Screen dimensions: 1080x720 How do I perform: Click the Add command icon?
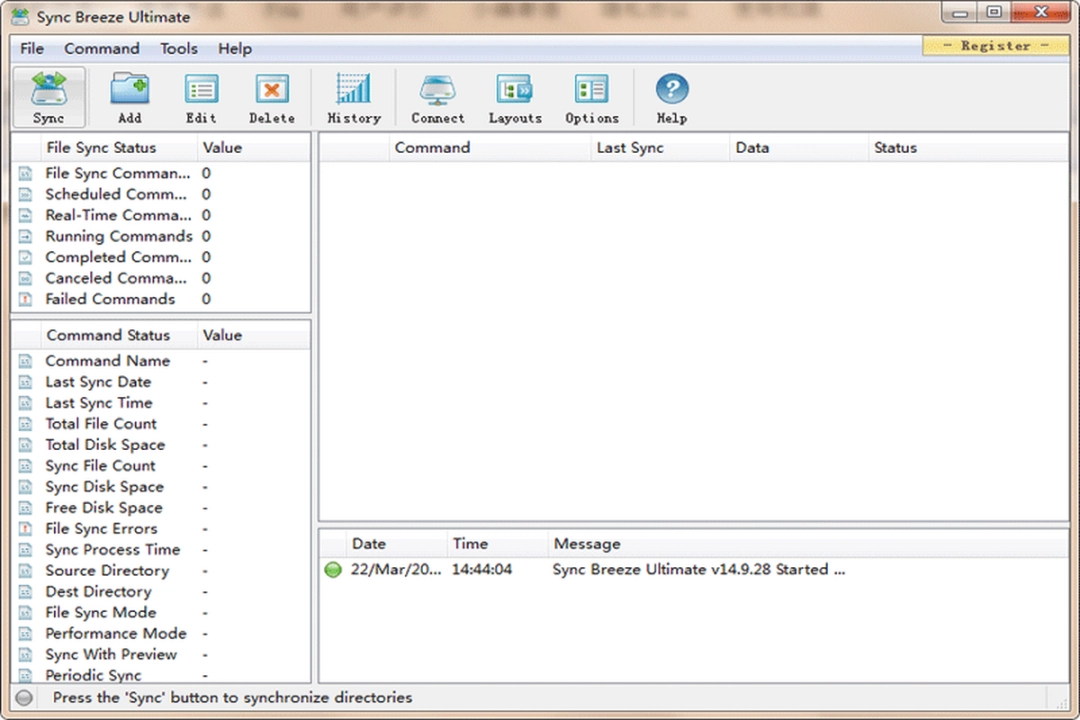coord(129,95)
